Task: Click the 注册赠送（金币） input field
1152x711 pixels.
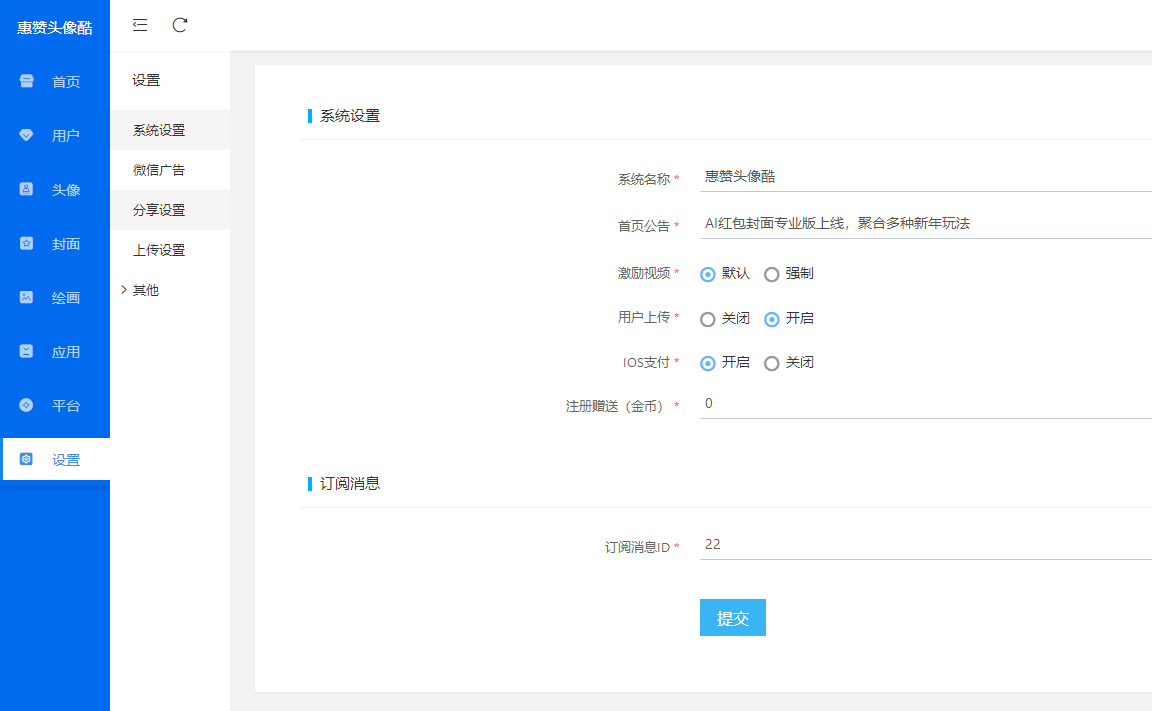Action: (926, 403)
